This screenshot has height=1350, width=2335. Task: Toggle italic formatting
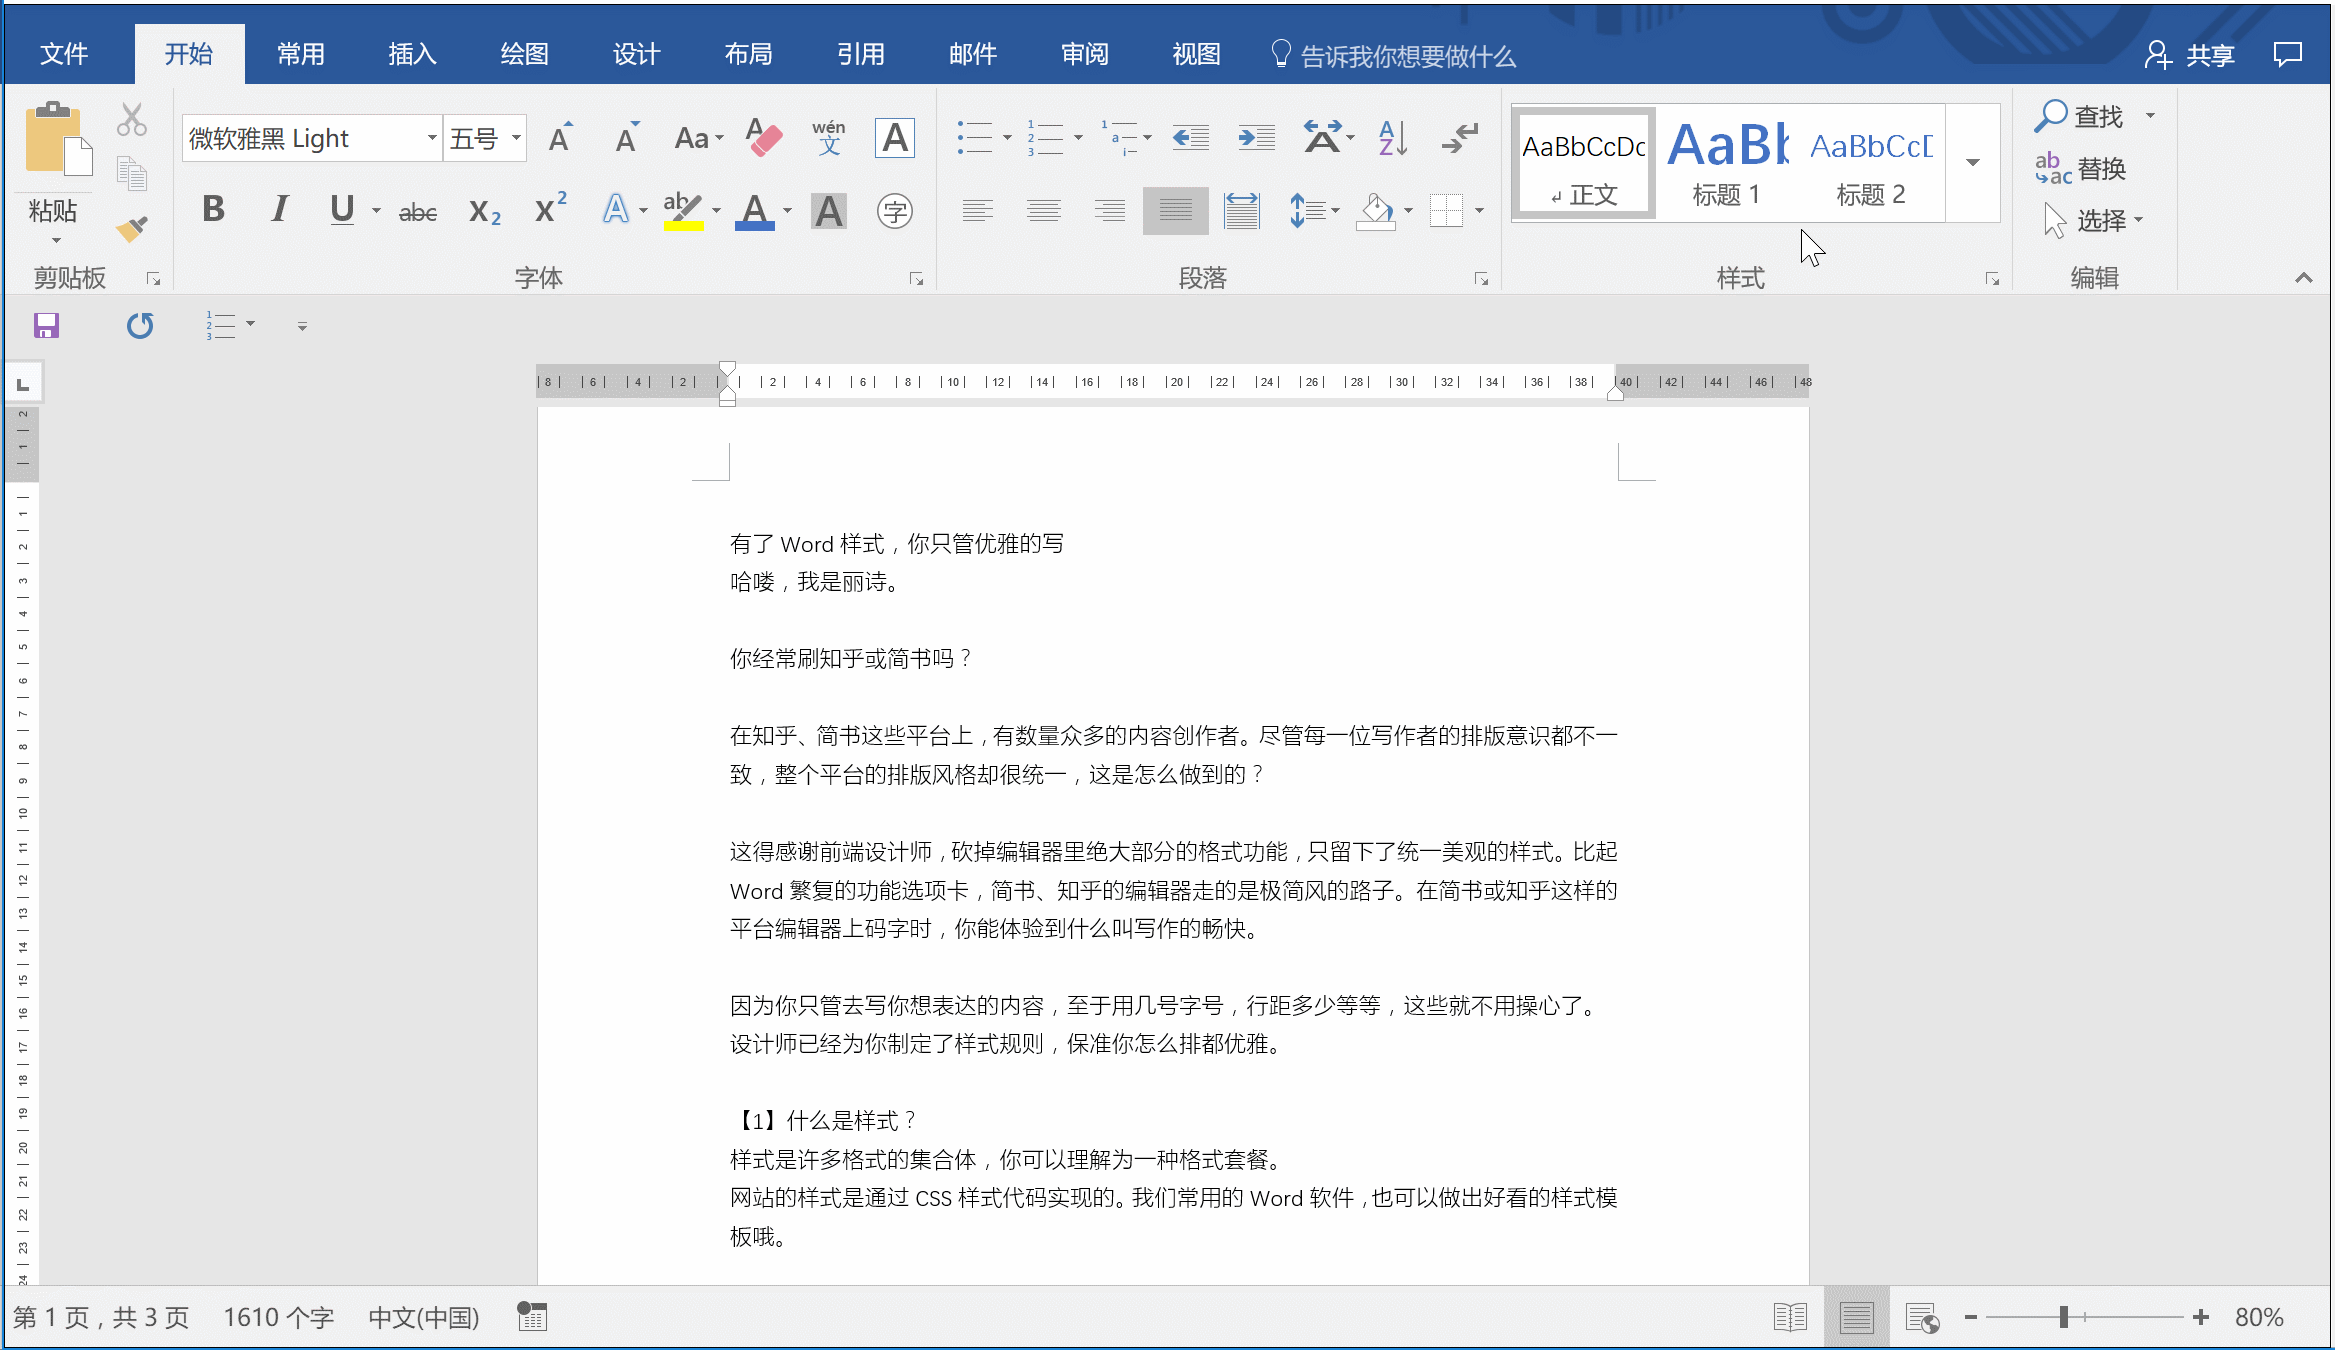(280, 210)
